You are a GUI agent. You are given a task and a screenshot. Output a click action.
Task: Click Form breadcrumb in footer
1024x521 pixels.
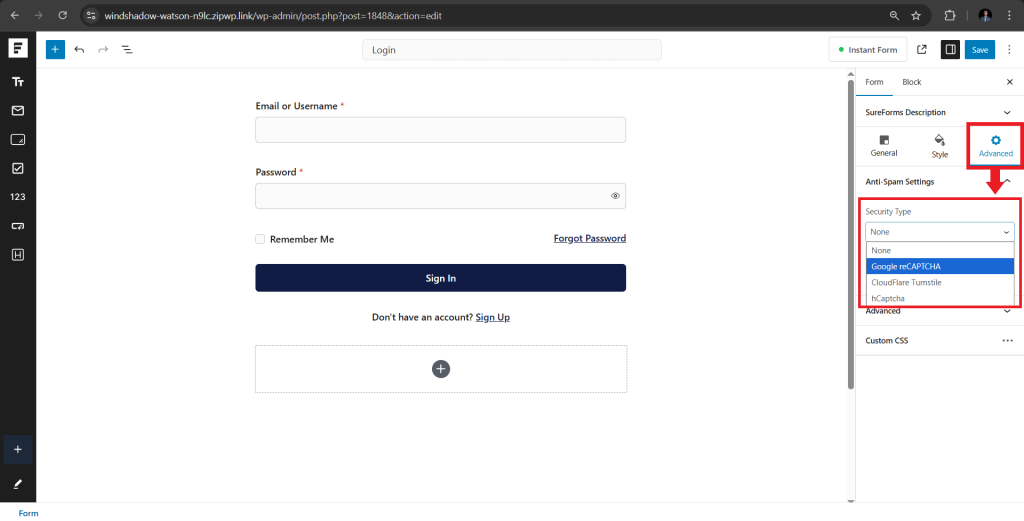(28, 513)
